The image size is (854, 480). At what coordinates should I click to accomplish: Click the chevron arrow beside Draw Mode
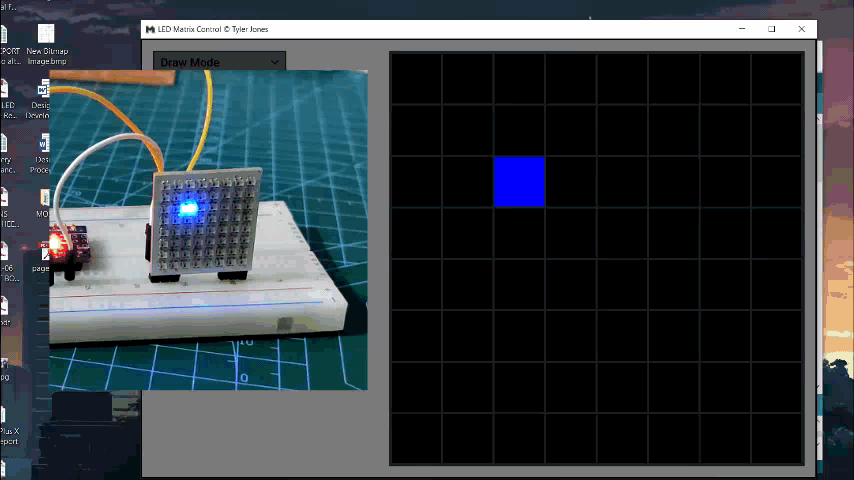coord(275,62)
